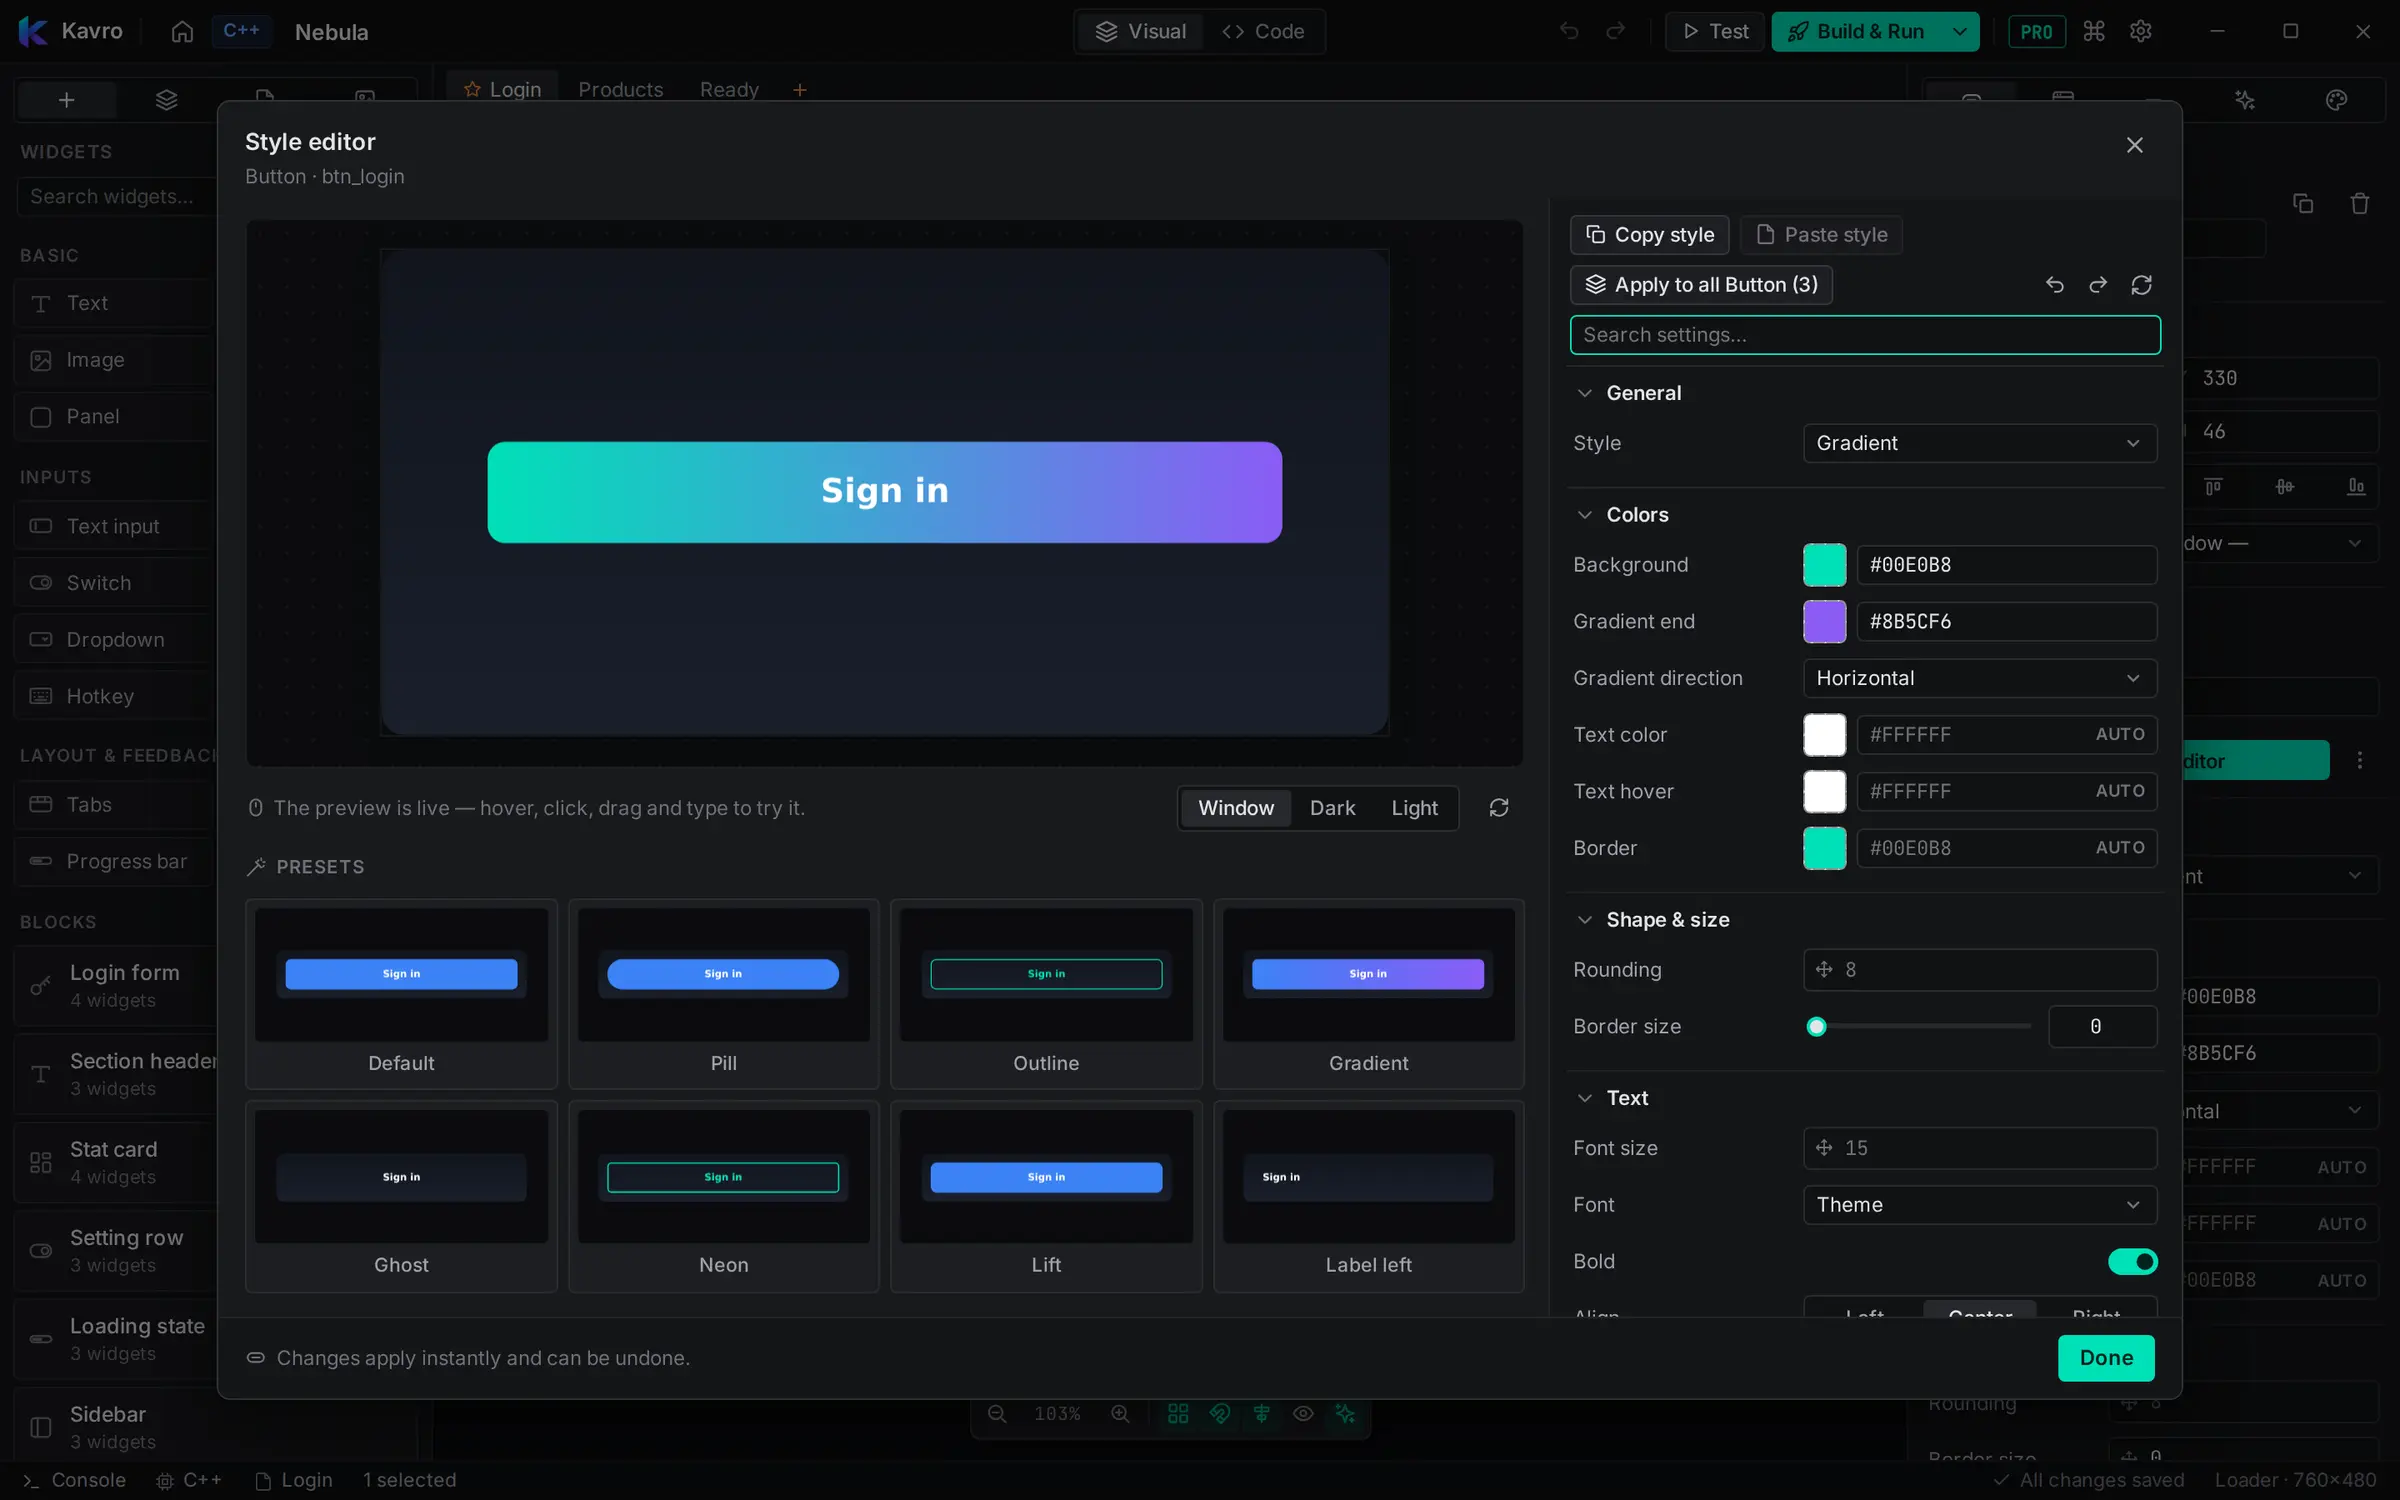Image resolution: width=2400 pixels, height=1500 pixels.
Task: Collapse the Colors section
Action: 1584,515
